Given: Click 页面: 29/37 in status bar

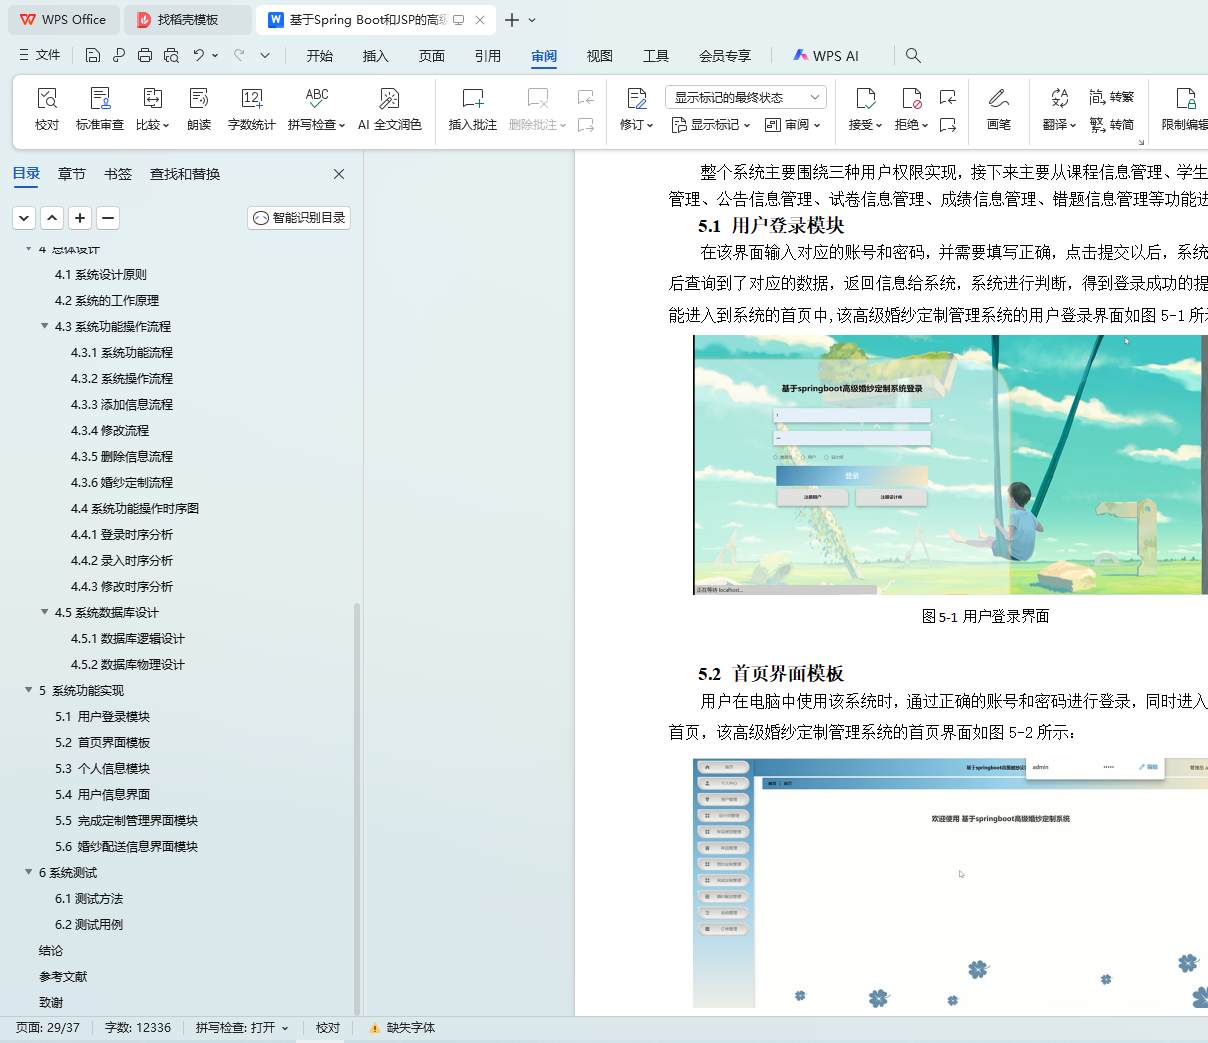Looking at the screenshot, I should click(47, 1027).
